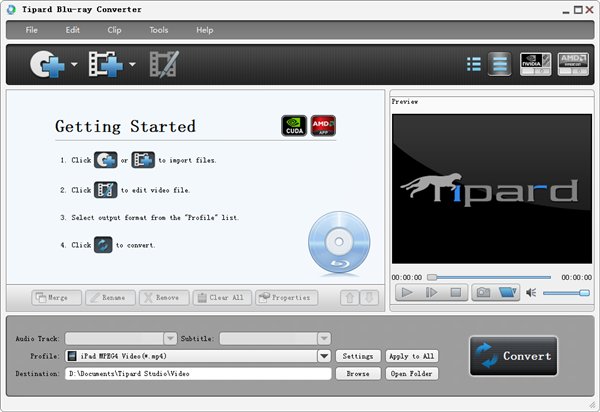Click the Destination path field
The height and width of the screenshot is (412, 600).
click(x=198, y=374)
